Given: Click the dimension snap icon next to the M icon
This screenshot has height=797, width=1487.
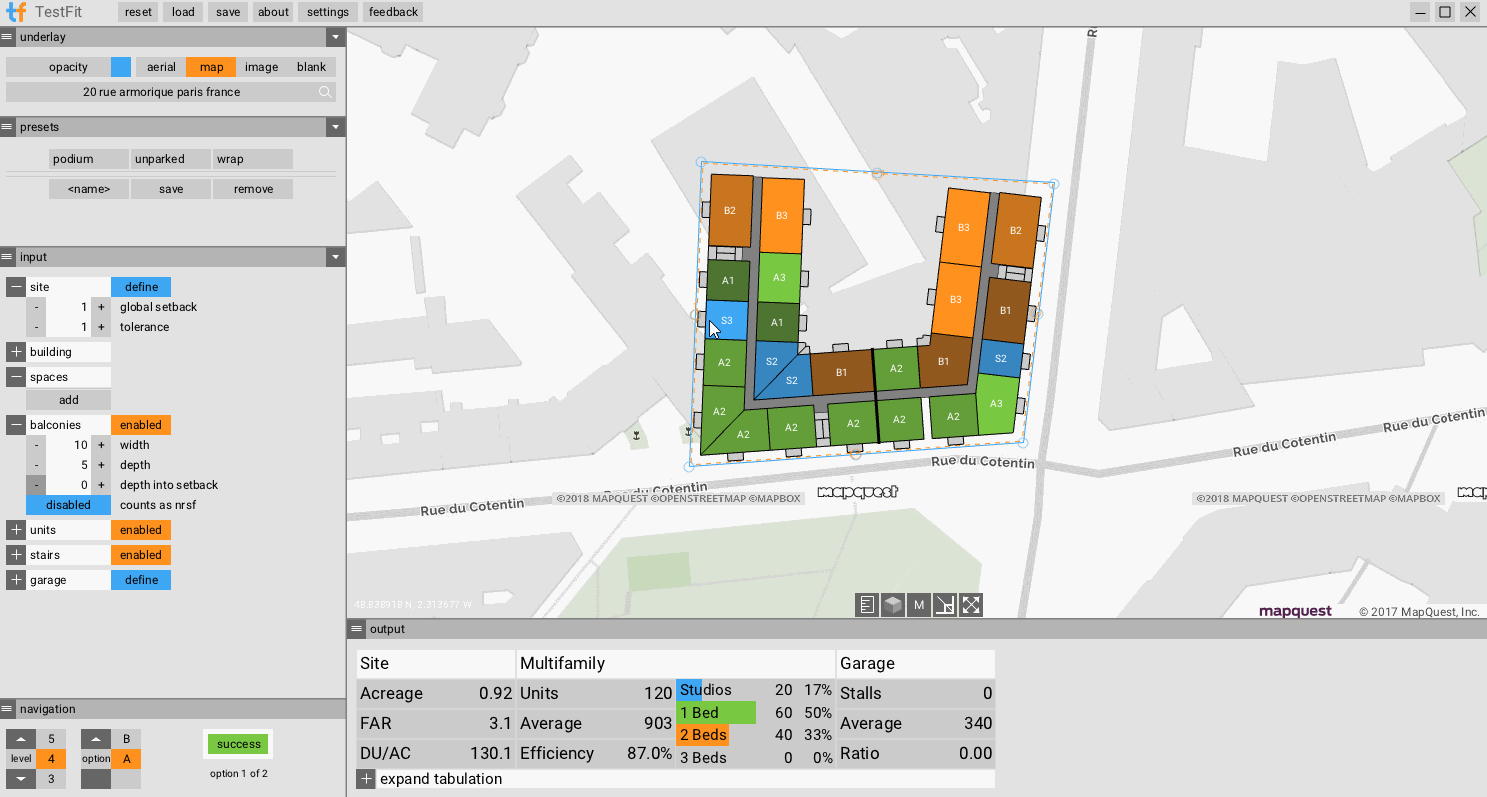Looking at the screenshot, I should click(943, 604).
